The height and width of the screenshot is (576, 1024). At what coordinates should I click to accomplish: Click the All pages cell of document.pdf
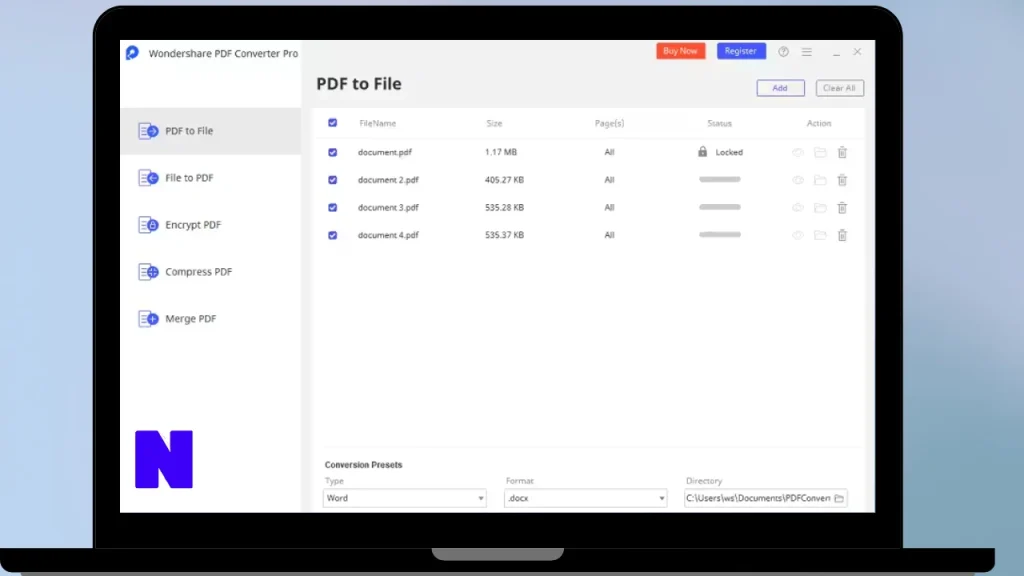(x=609, y=152)
